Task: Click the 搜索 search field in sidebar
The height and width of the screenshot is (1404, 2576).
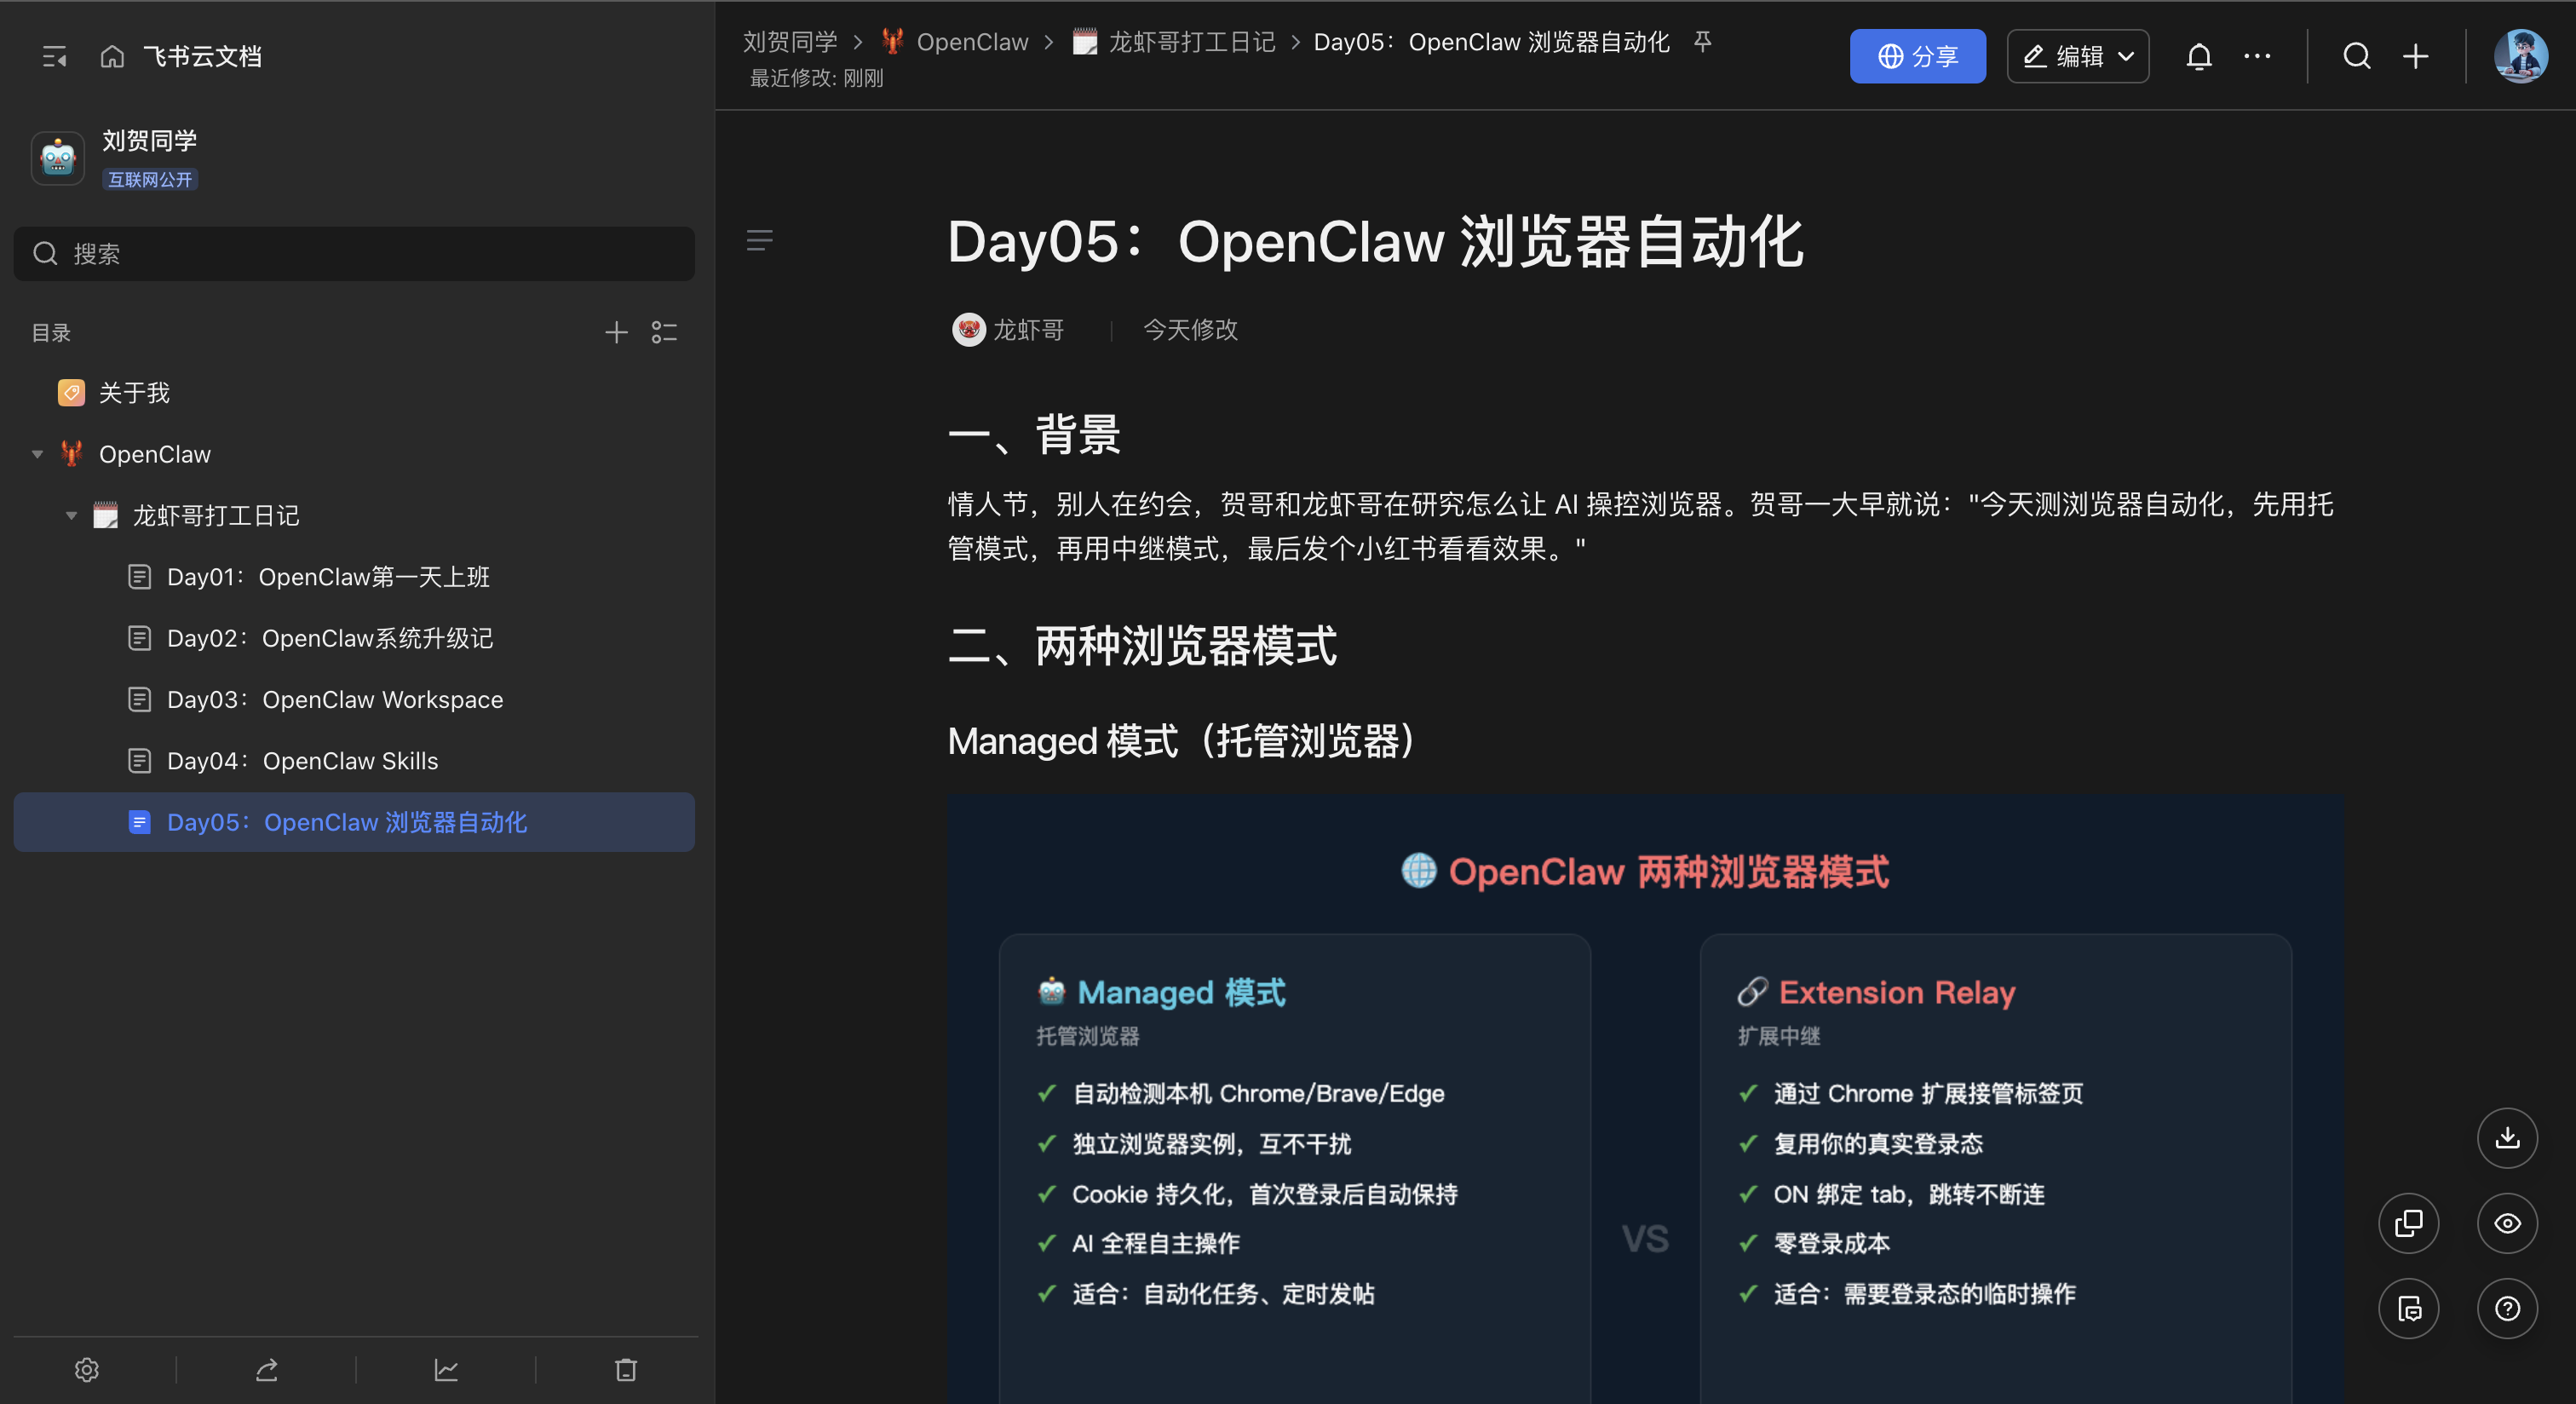Action: (x=354, y=254)
